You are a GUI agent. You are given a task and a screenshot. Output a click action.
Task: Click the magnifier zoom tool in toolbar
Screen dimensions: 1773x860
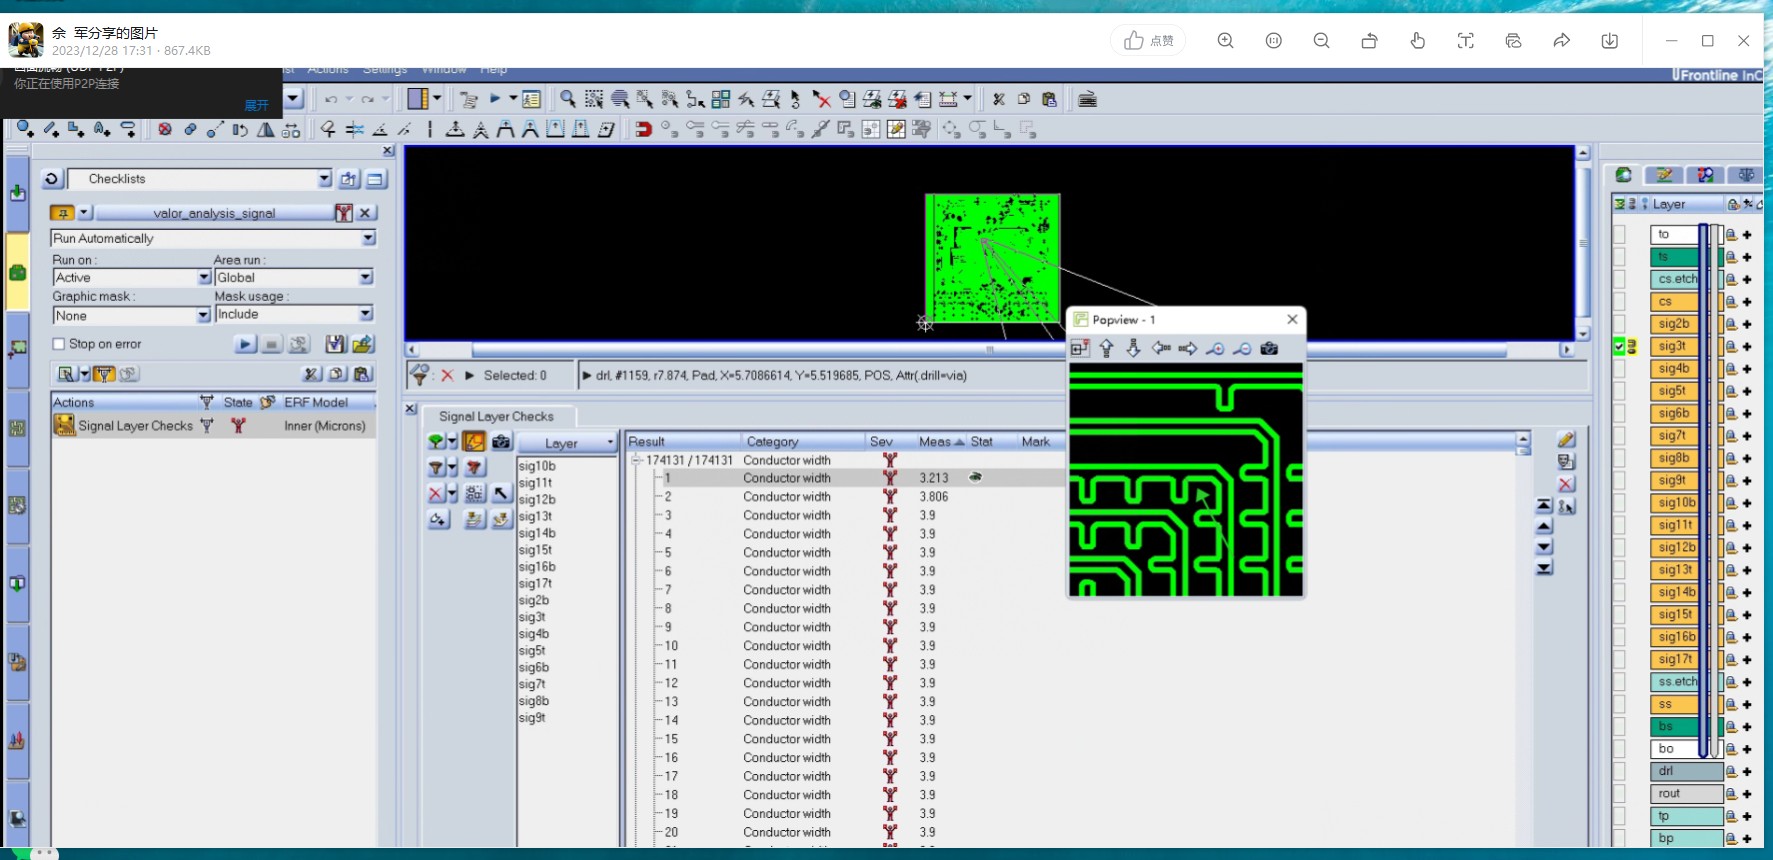tap(568, 99)
